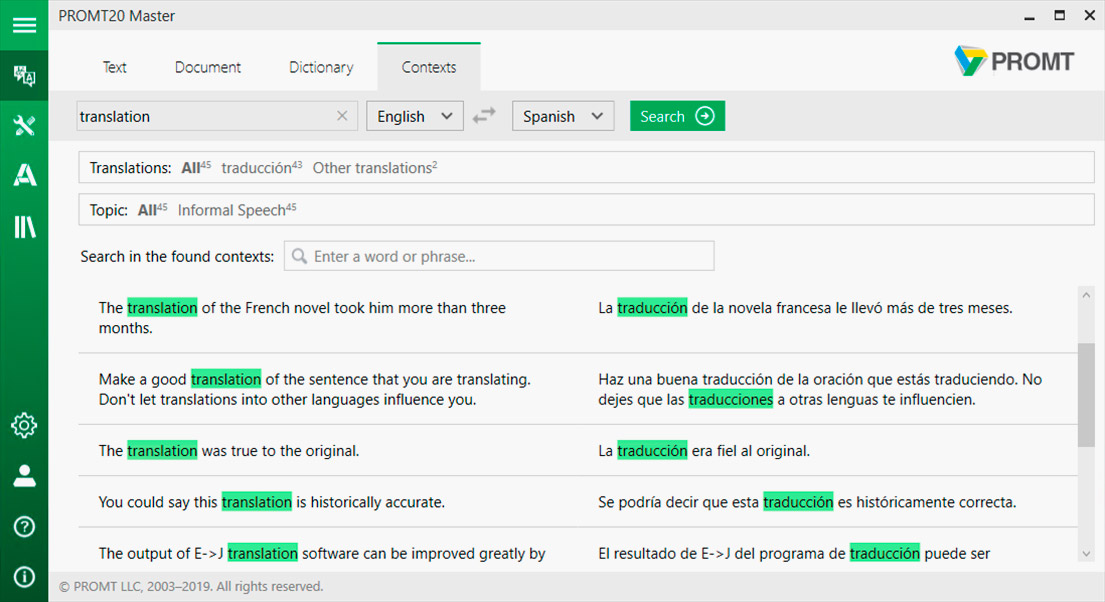Image resolution: width=1105 pixels, height=602 pixels.
Task: Filter topic by Informal Speech
Action: click(x=237, y=210)
